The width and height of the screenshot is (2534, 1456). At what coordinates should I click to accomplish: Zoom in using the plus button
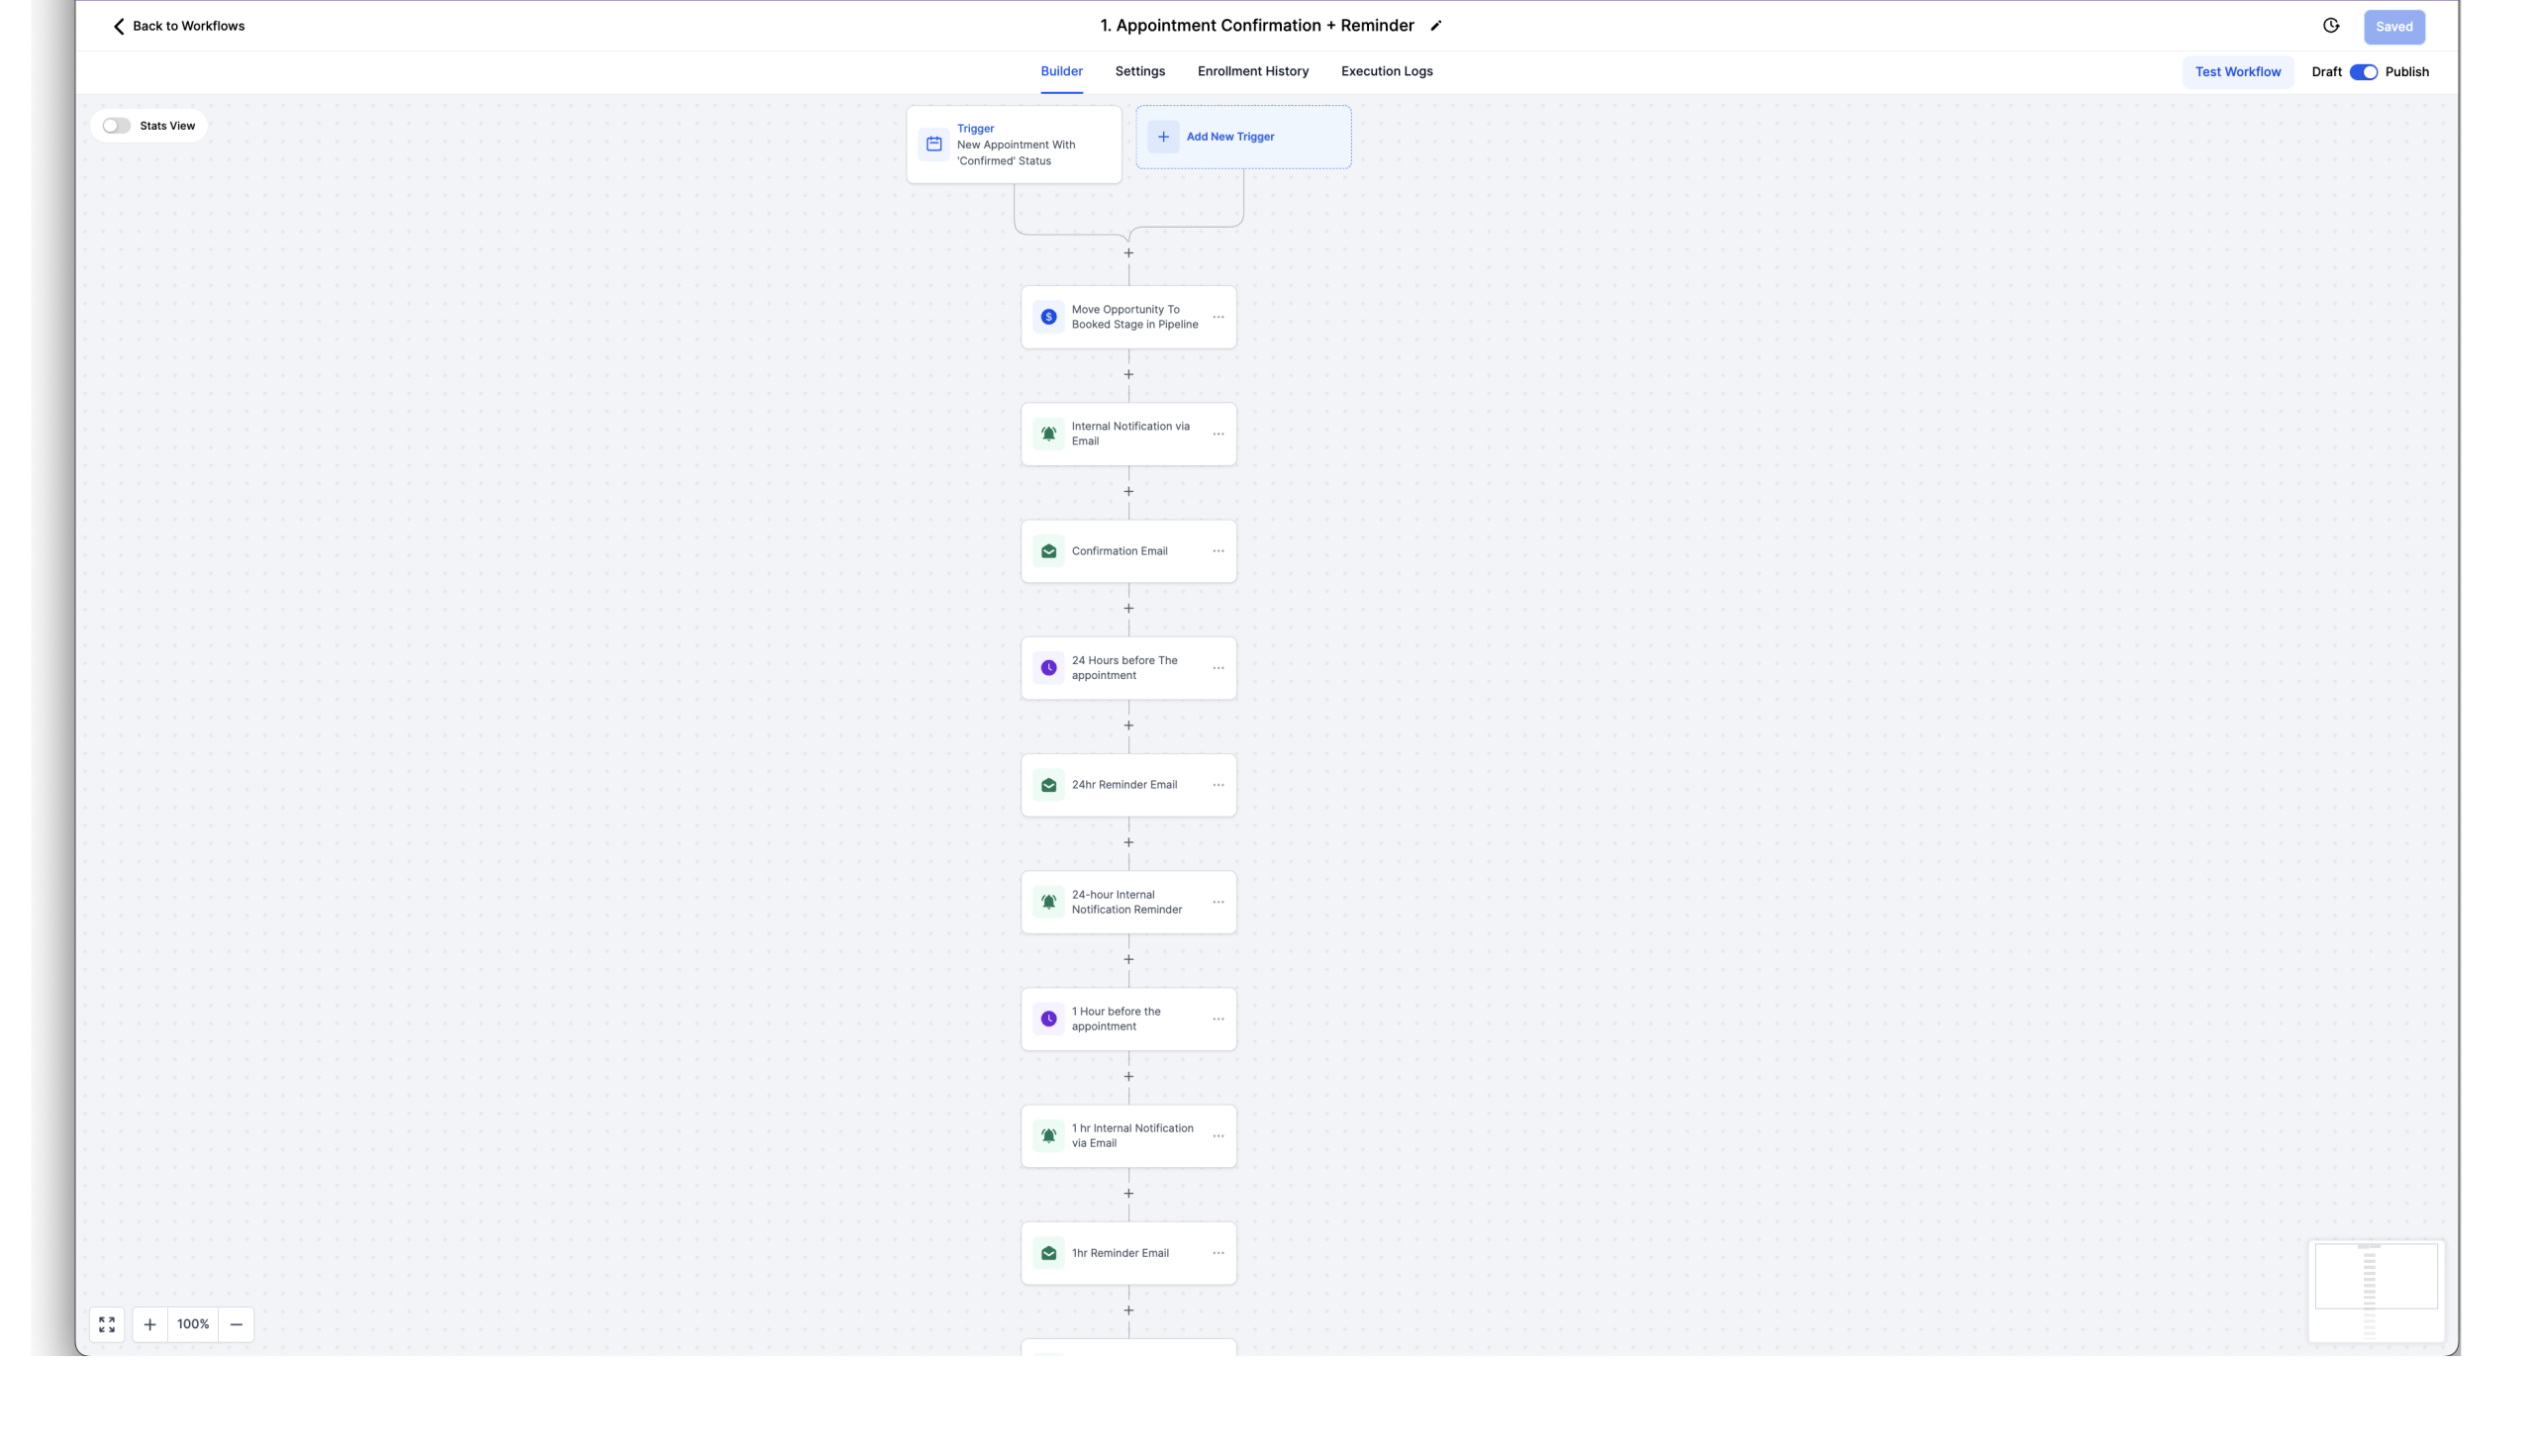(150, 1324)
